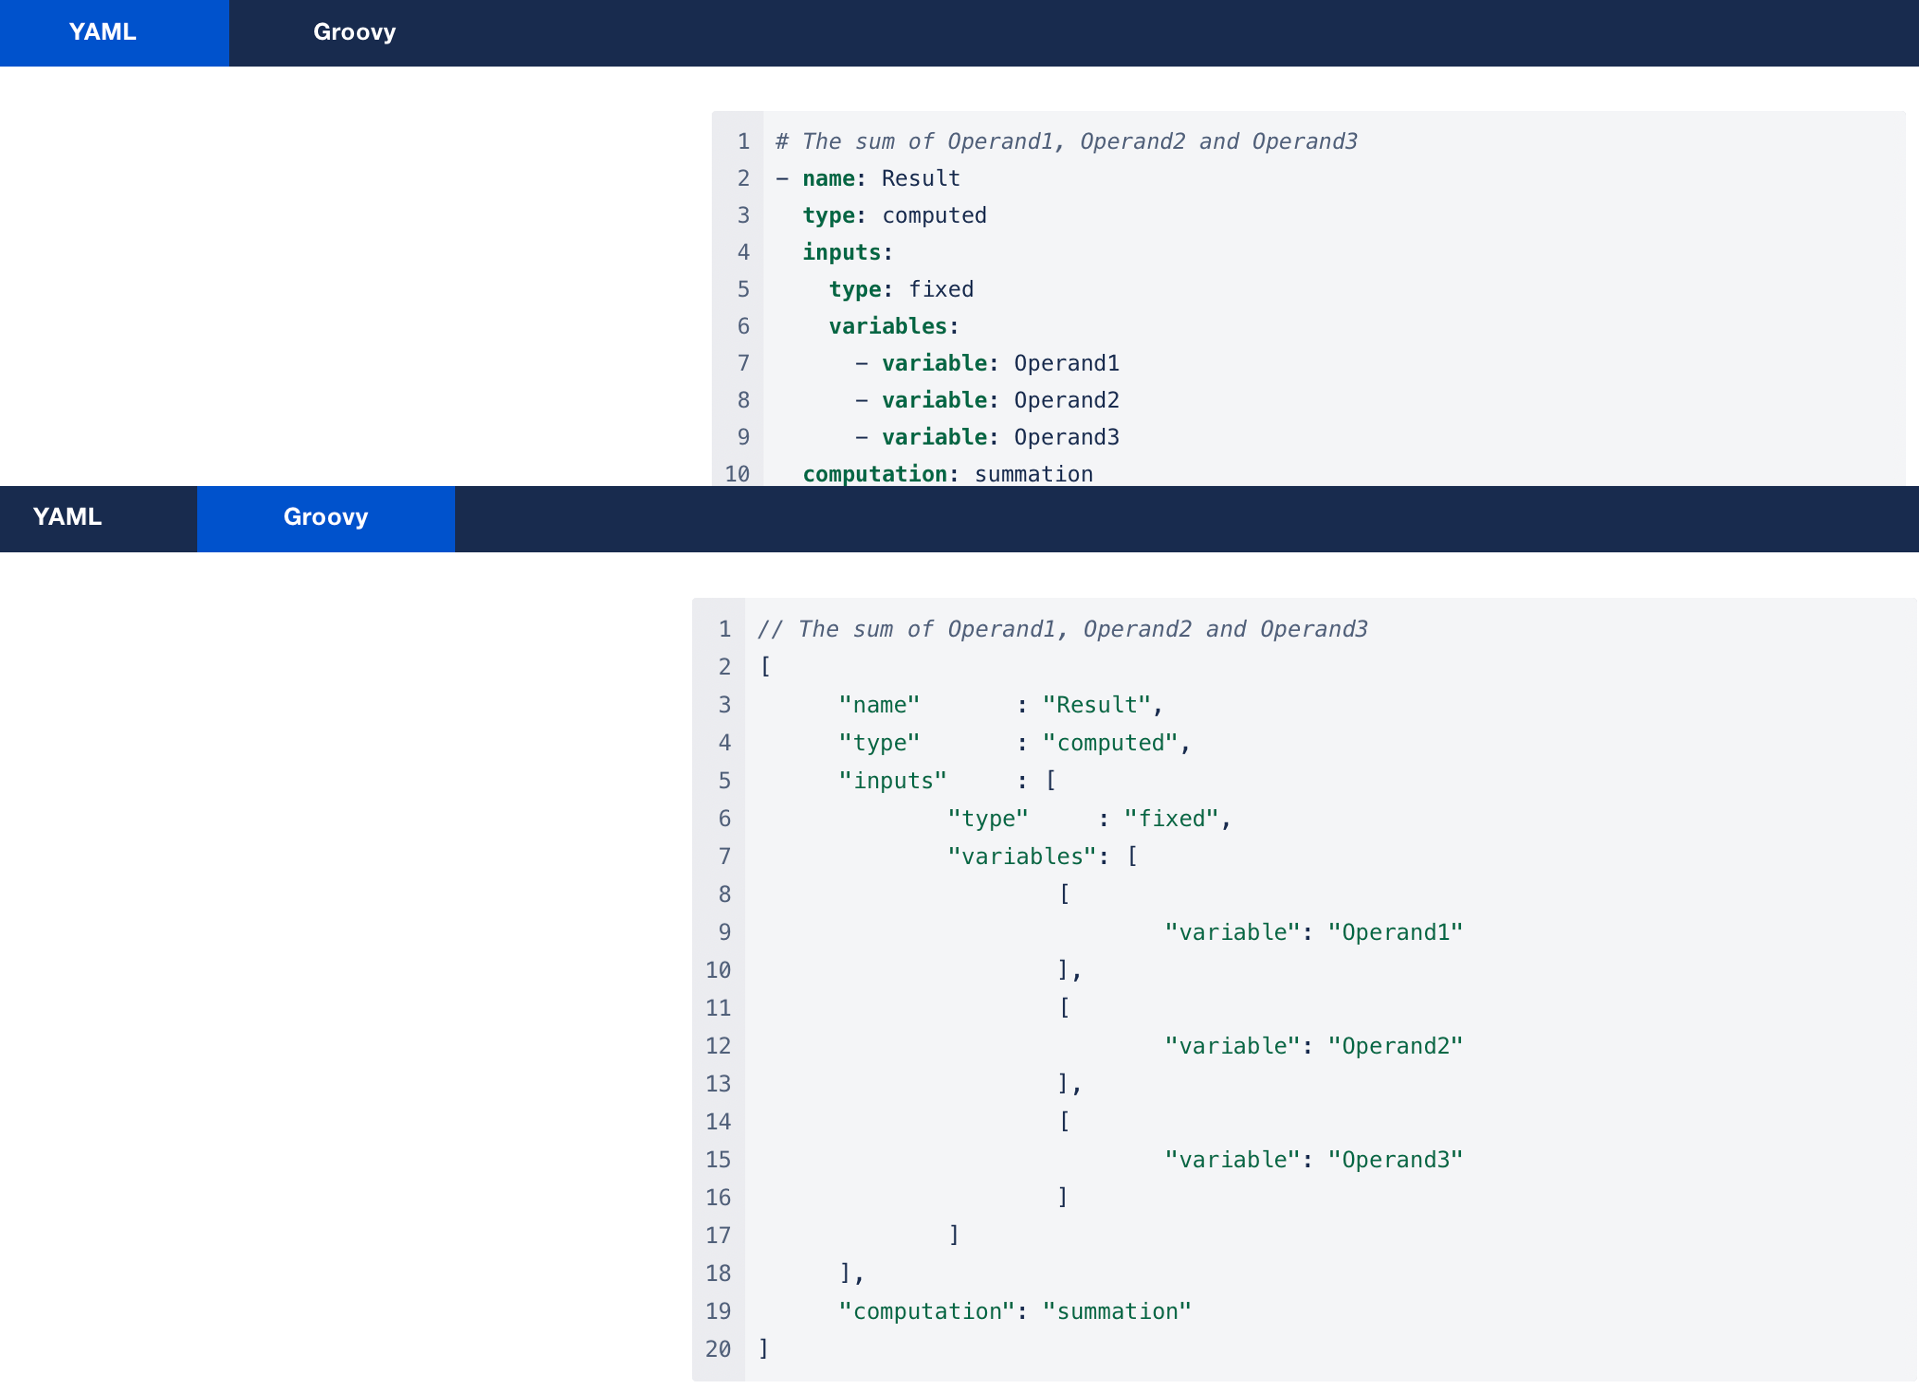The width and height of the screenshot is (1920, 1390).
Task: Click the Groovy comment on line 1
Action: coord(1062,629)
